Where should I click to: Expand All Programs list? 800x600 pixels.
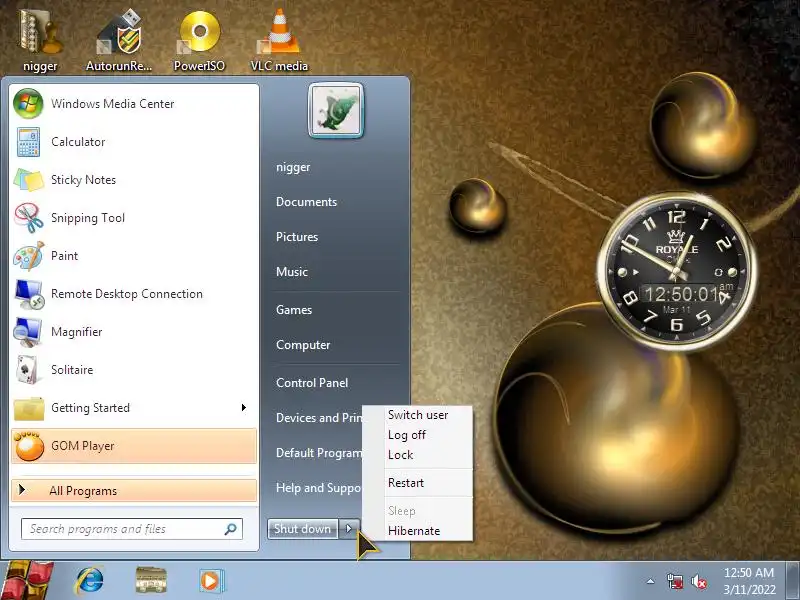click(134, 491)
